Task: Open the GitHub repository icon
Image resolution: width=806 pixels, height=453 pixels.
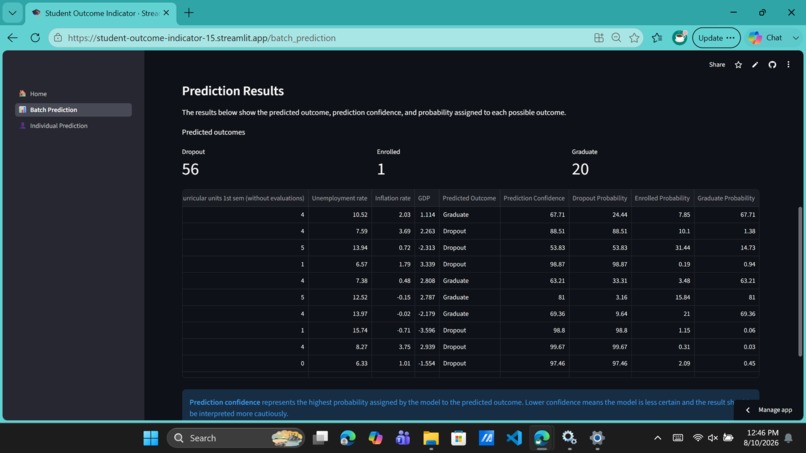Action: click(x=772, y=65)
